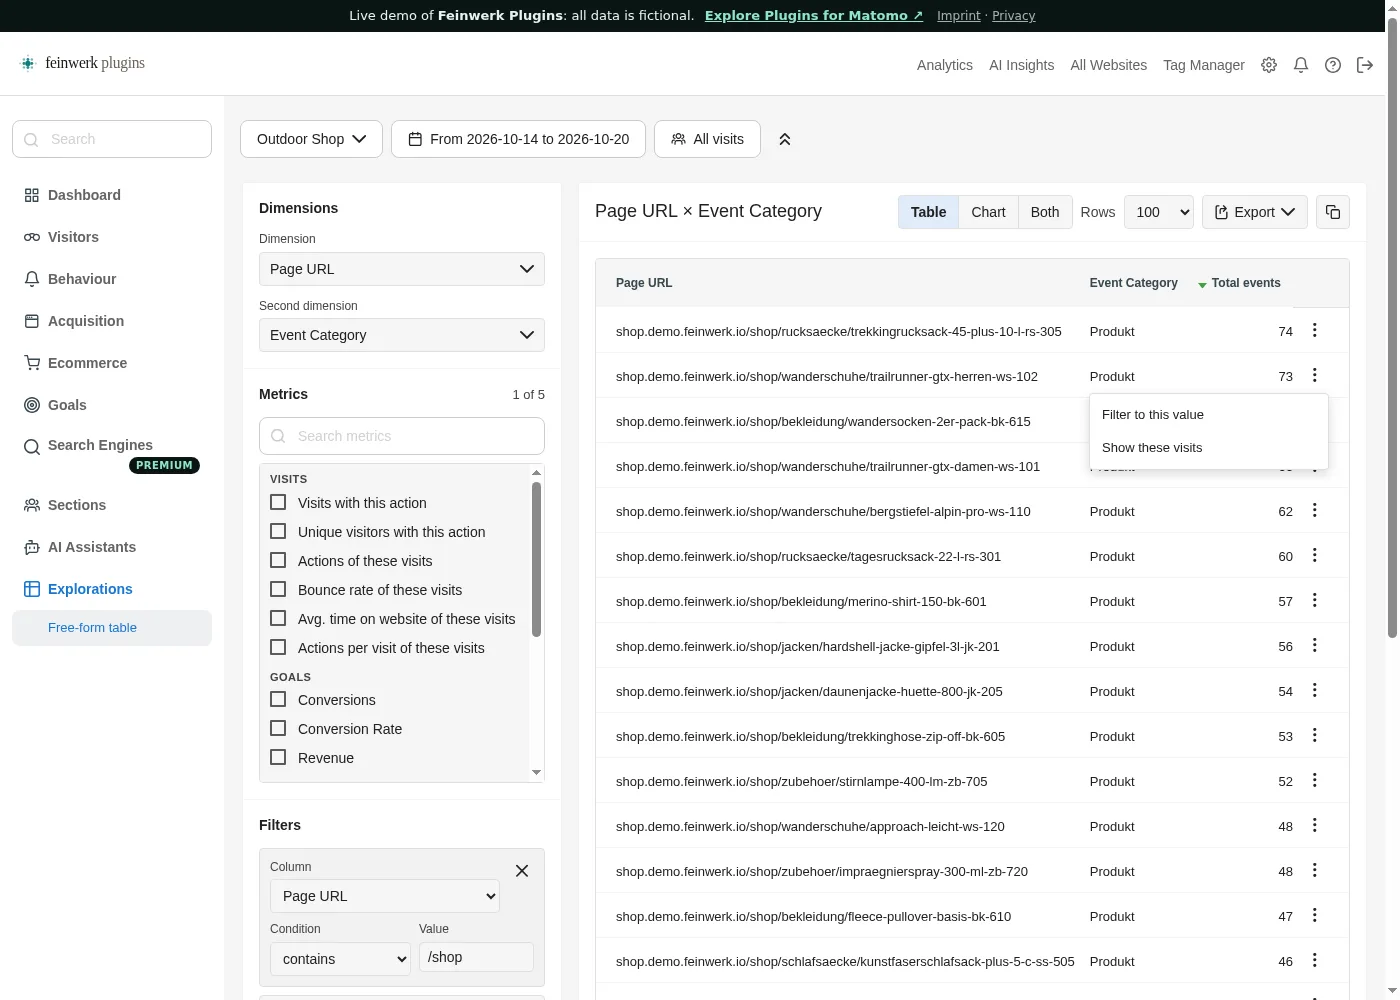This screenshot has width=1400, height=1000.
Task: Check Bounce rate of these visits
Action: click(278, 589)
